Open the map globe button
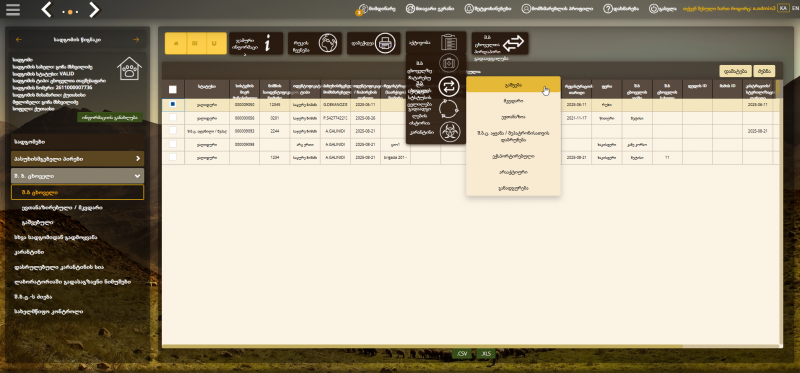800x373 pixels. (315, 43)
